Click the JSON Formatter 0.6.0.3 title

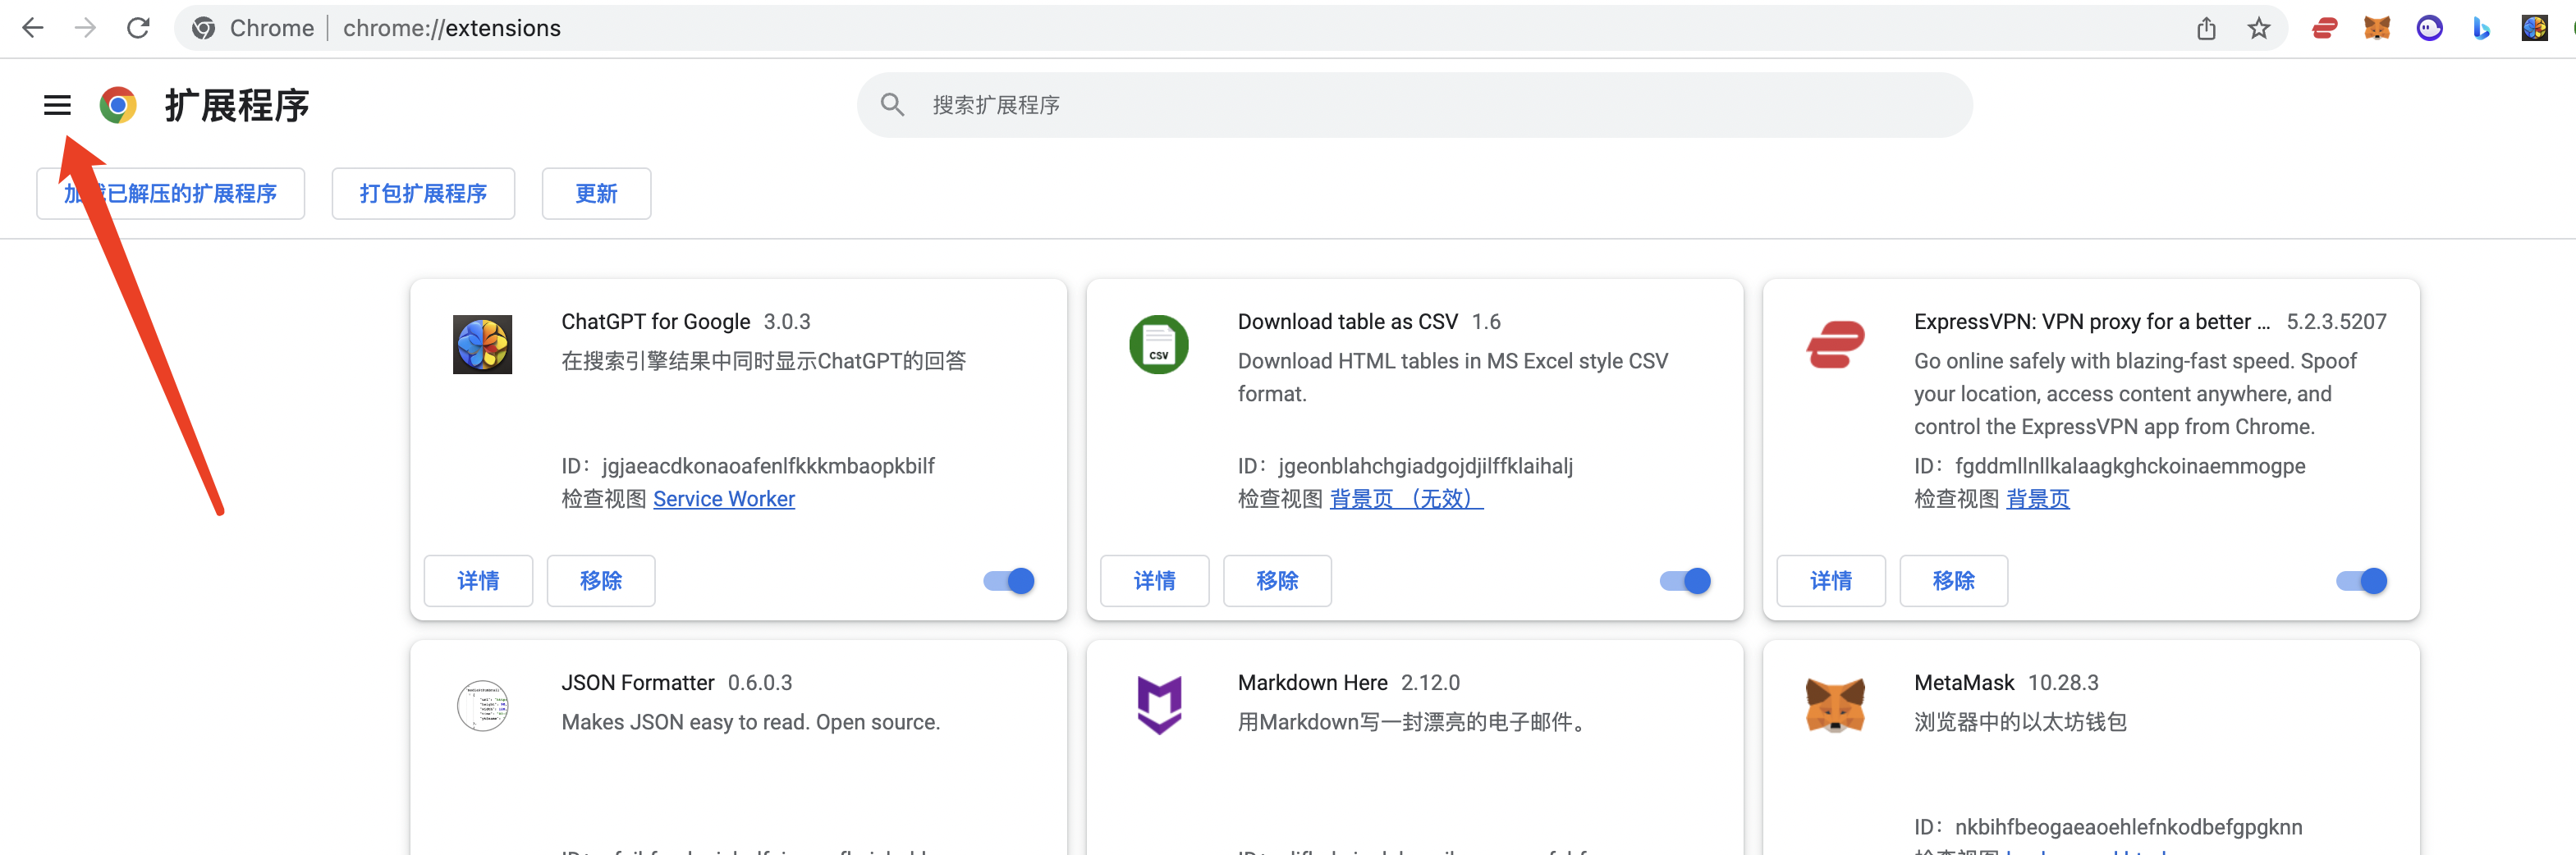click(x=676, y=683)
